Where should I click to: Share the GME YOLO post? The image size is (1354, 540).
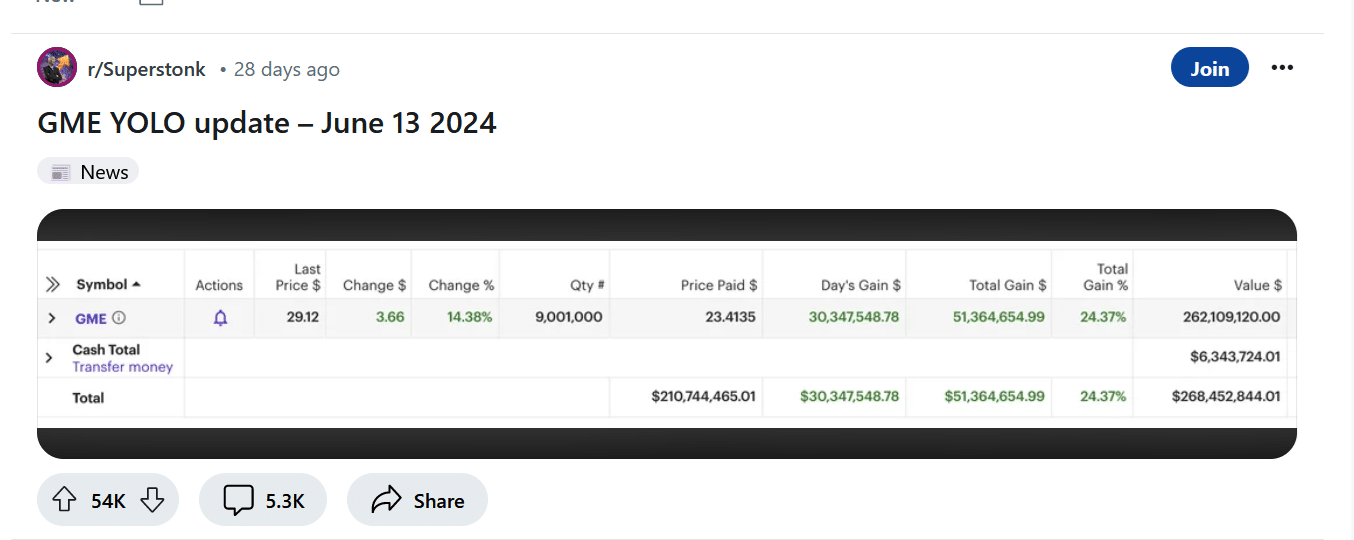pyautogui.click(x=417, y=501)
